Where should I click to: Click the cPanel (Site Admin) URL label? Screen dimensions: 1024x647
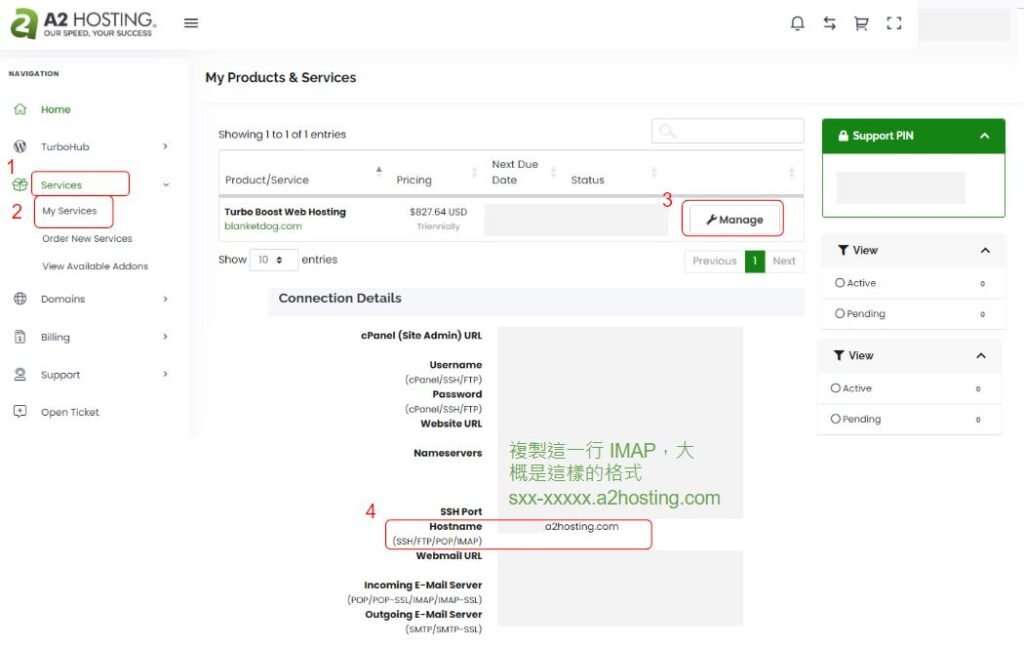pyautogui.click(x=421, y=336)
